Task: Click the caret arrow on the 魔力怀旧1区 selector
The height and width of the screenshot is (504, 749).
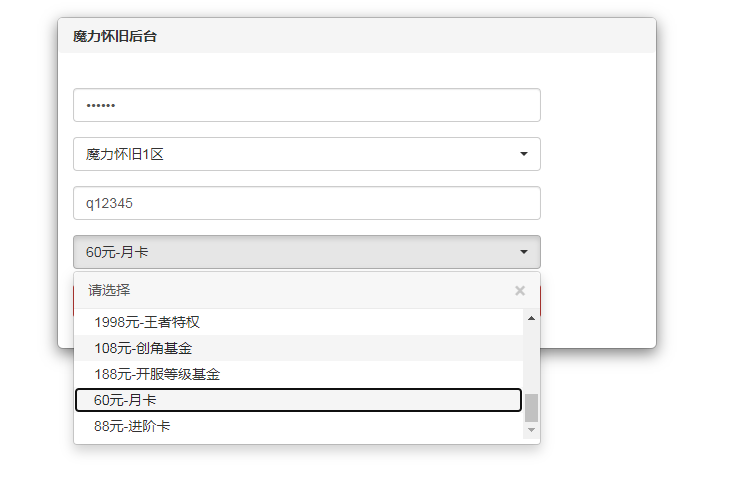Action: [x=523, y=154]
